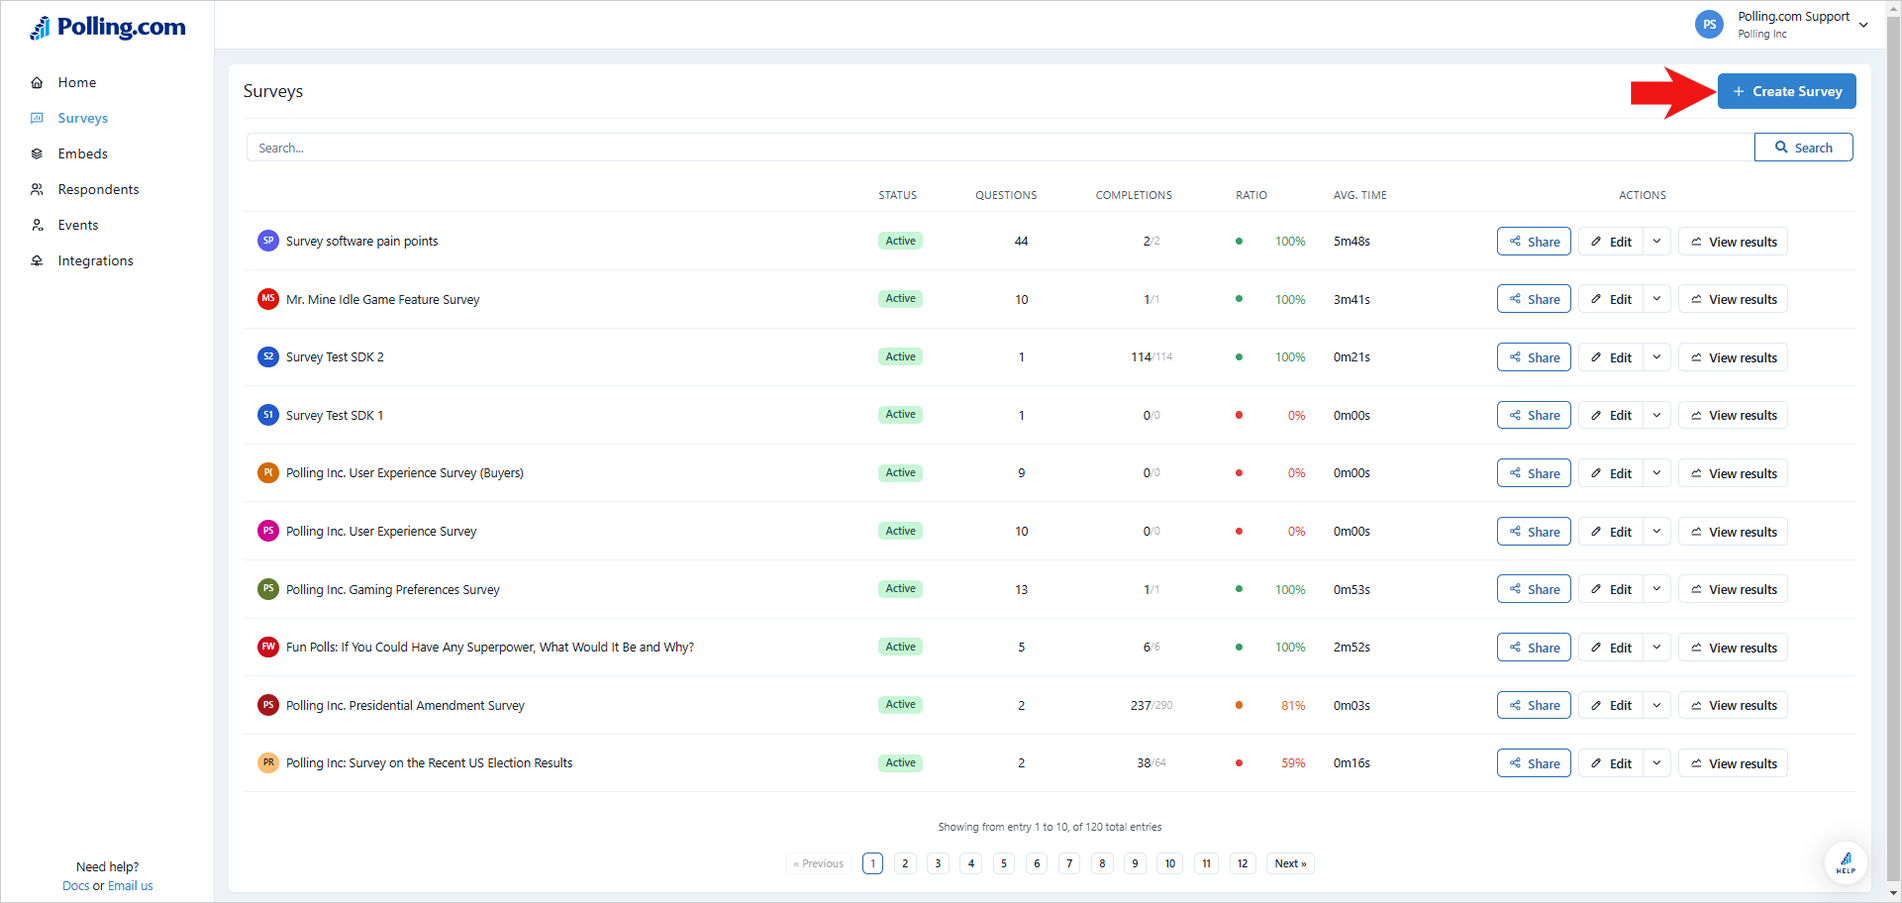This screenshot has width=1902, height=903.
Task: Click the Polling.com logo
Action: [107, 27]
